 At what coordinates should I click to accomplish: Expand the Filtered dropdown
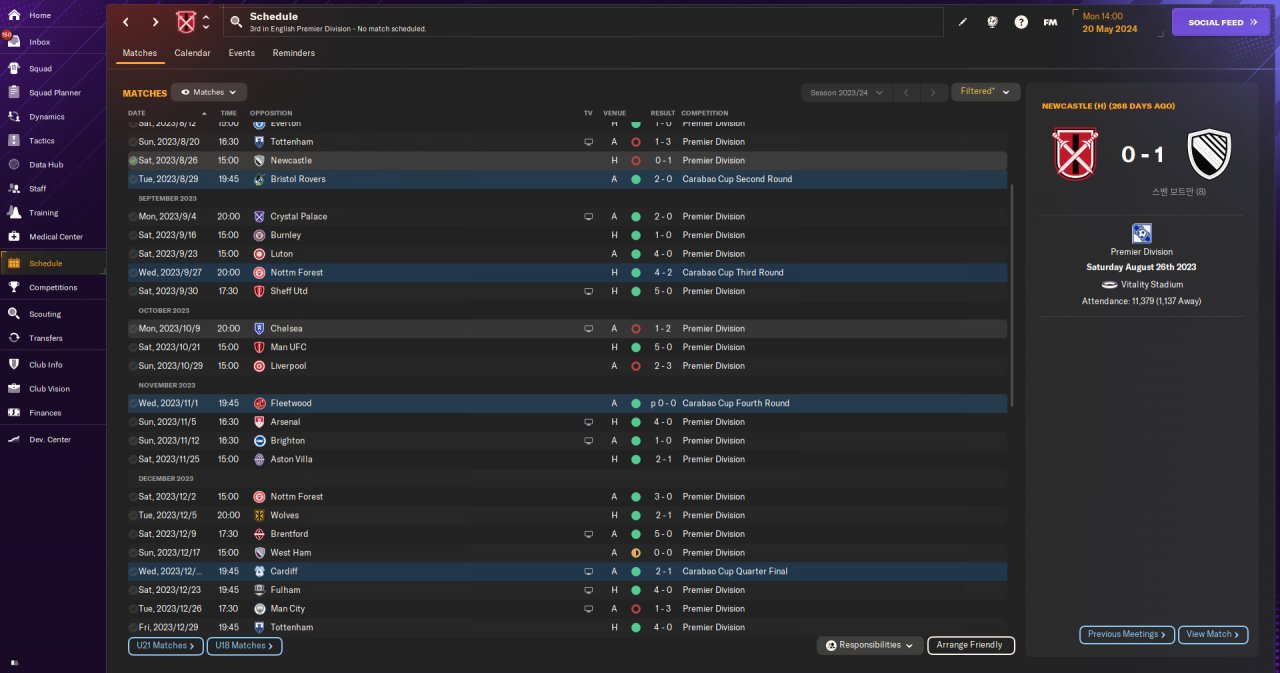tap(985, 92)
